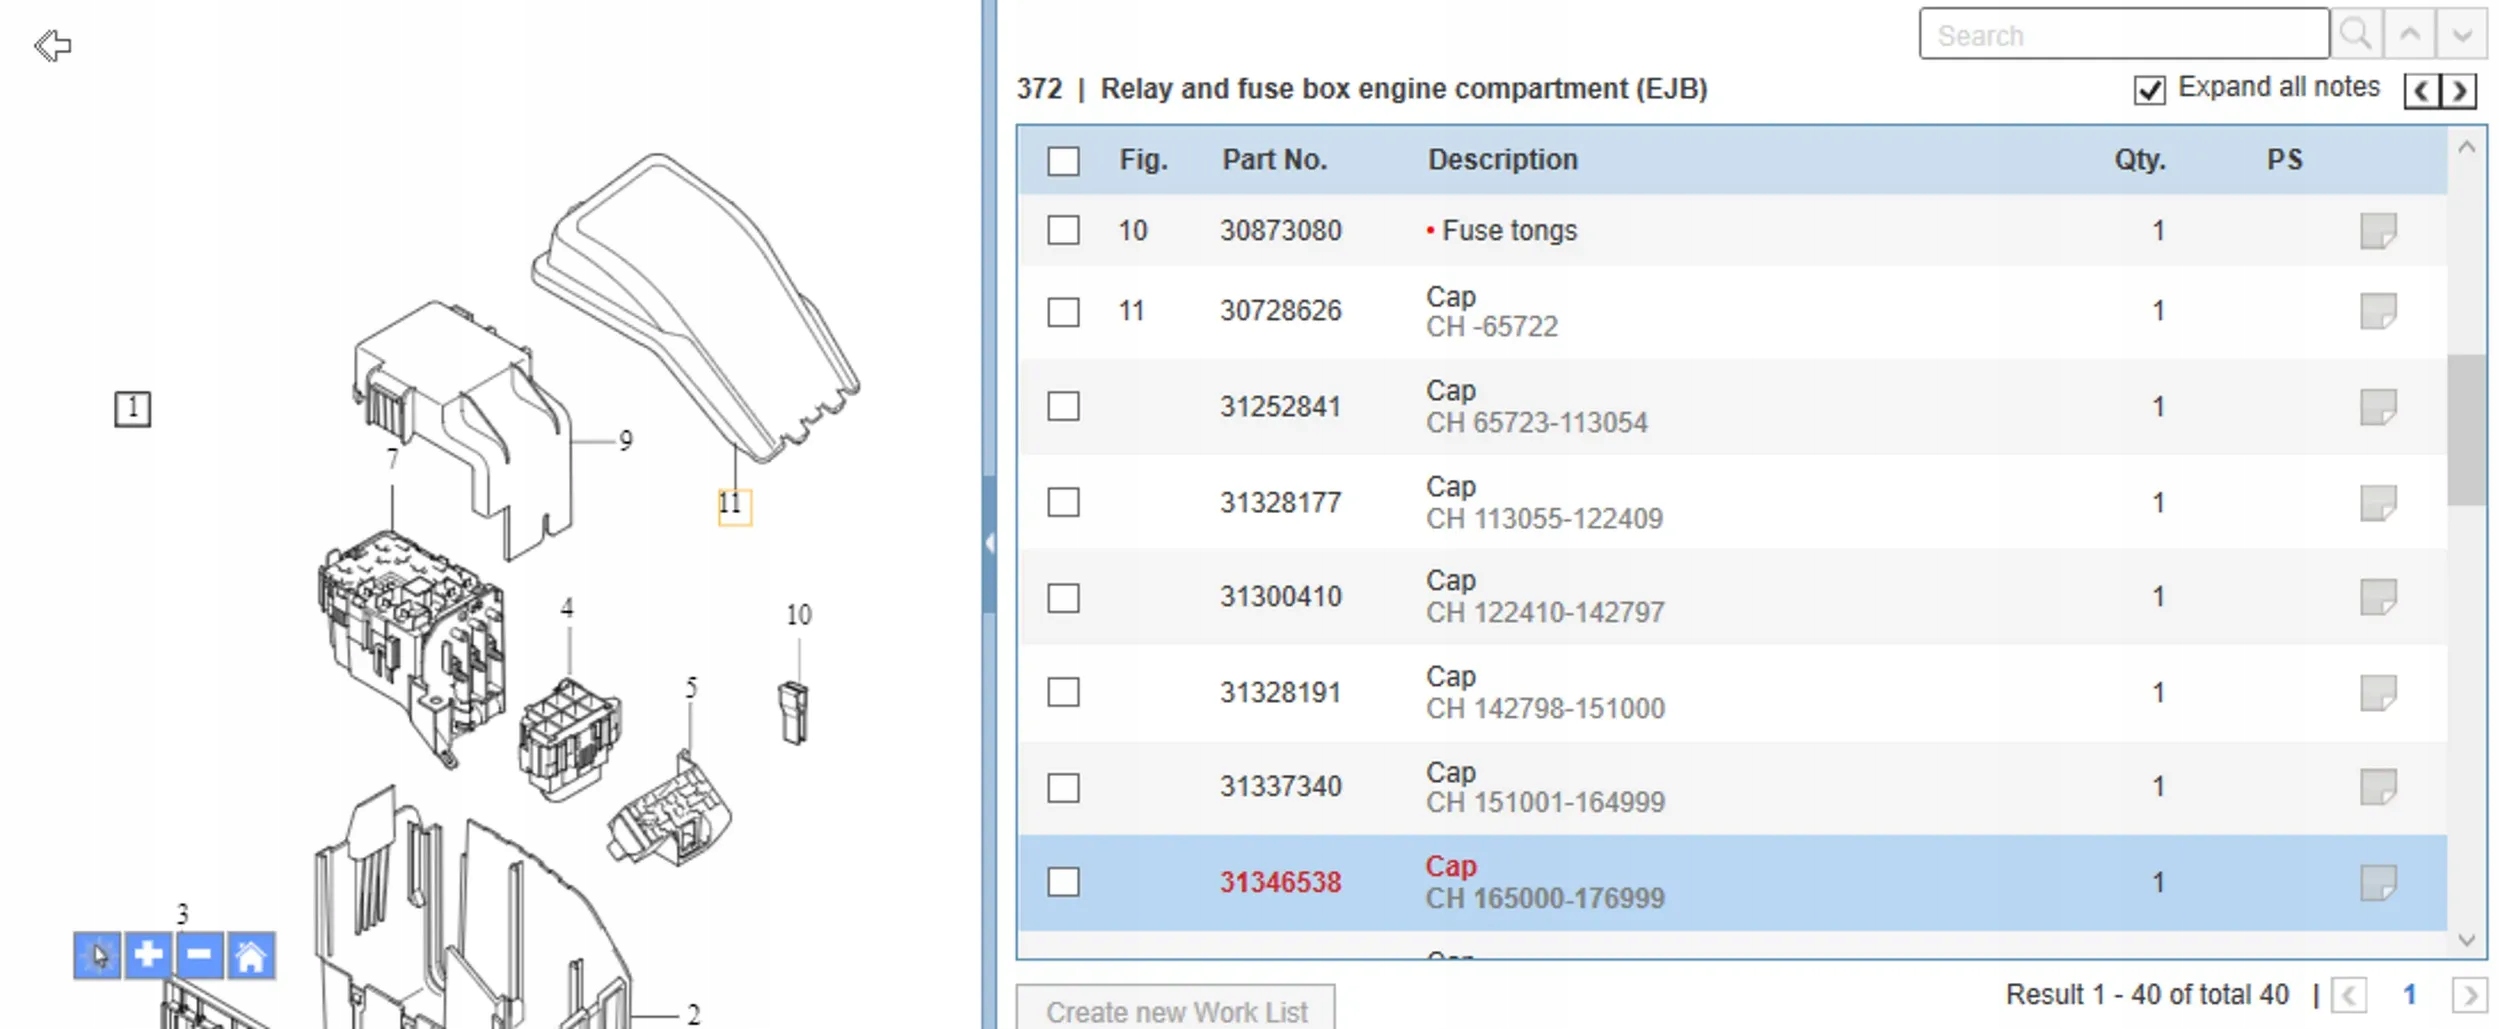This screenshot has width=2500, height=1029.
Task: Collapse the diagram panel splitter arrow
Action: click(989, 543)
